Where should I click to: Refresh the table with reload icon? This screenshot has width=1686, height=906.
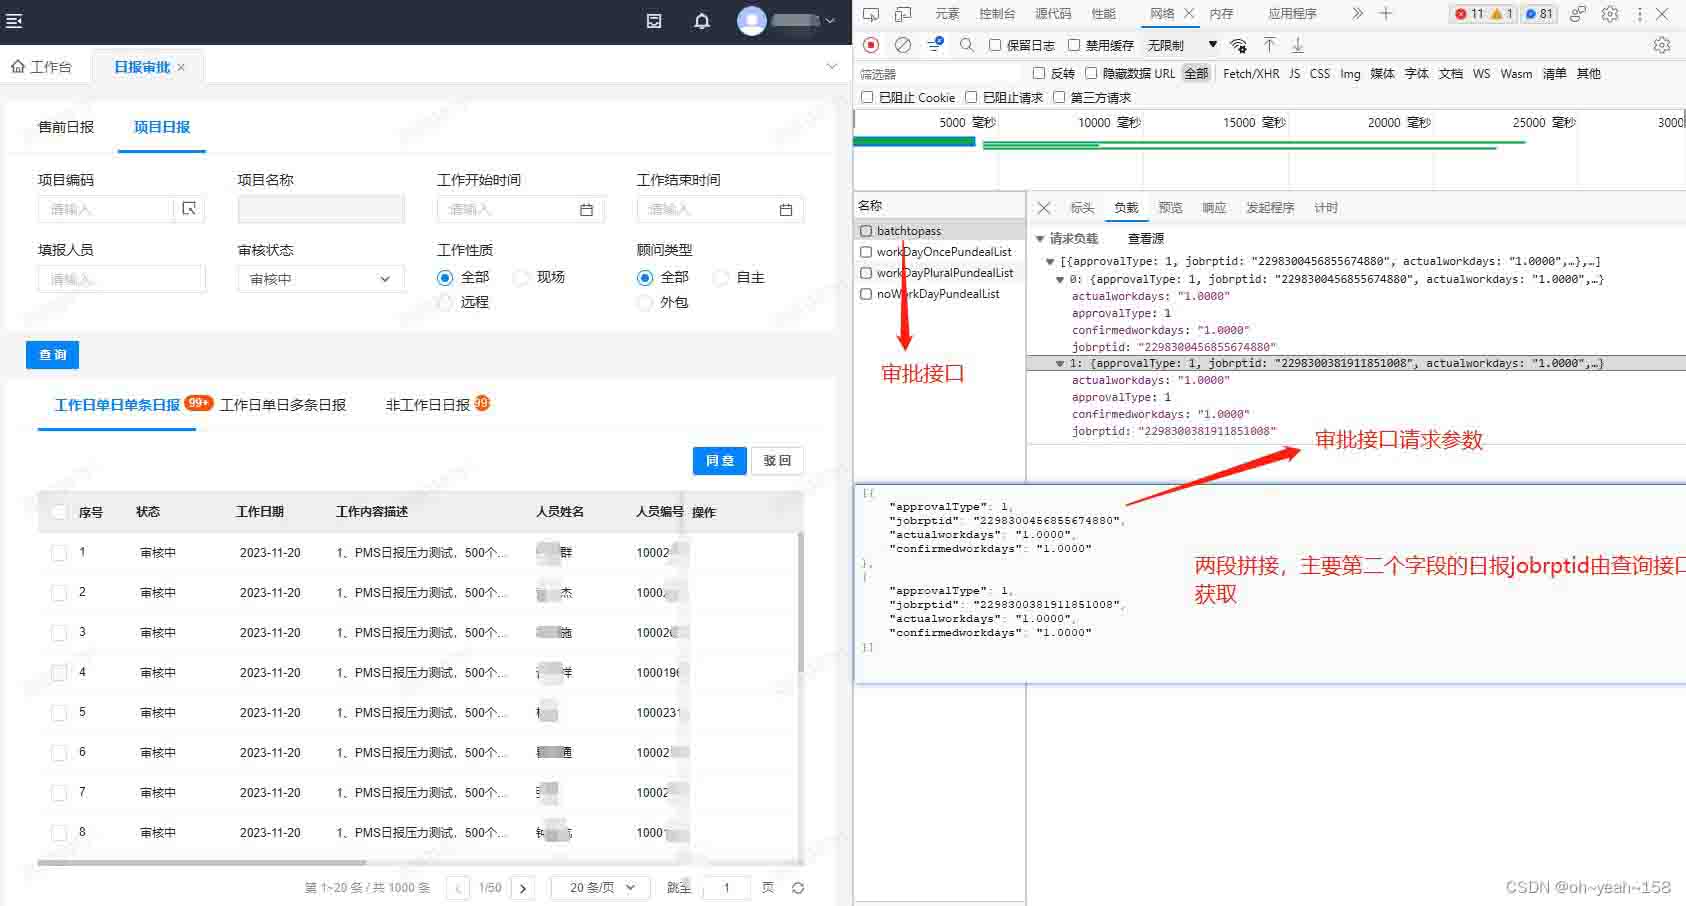pos(798,888)
